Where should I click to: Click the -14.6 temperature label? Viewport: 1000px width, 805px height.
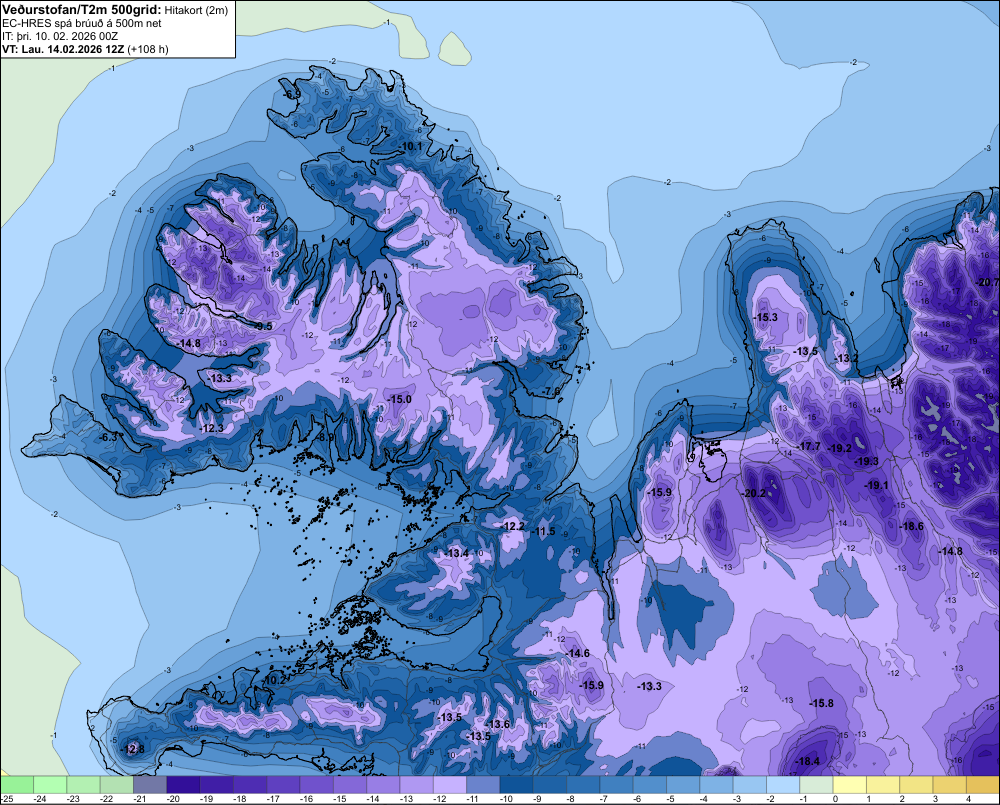tap(578, 653)
